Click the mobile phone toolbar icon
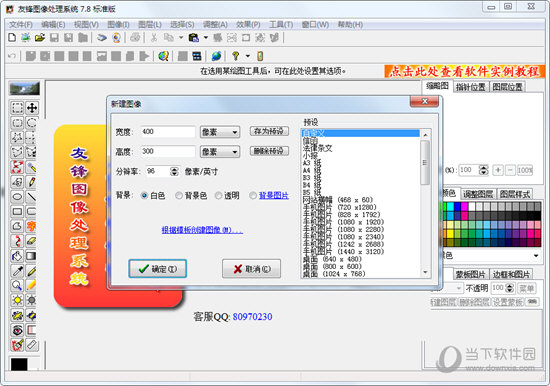Screen dimensions: 550x386 pos(260,56)
